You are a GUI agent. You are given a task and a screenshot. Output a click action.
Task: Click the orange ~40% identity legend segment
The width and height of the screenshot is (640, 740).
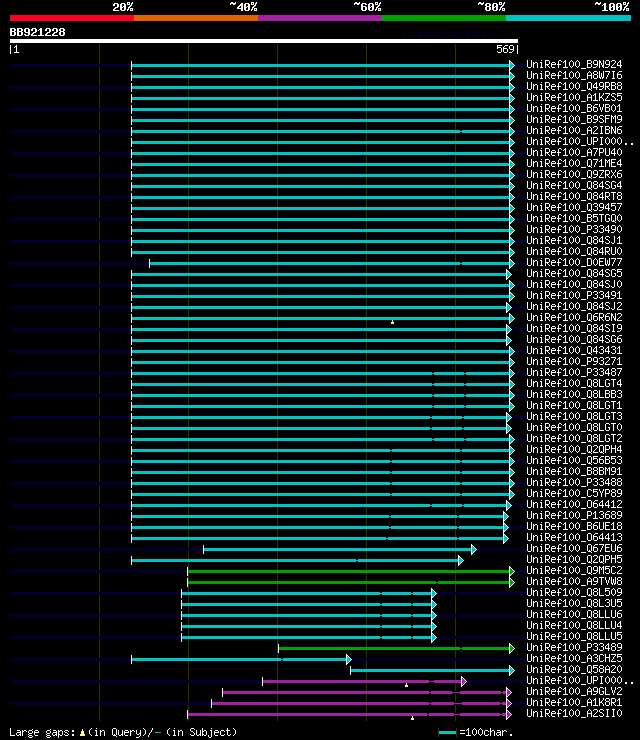(196, 18)
